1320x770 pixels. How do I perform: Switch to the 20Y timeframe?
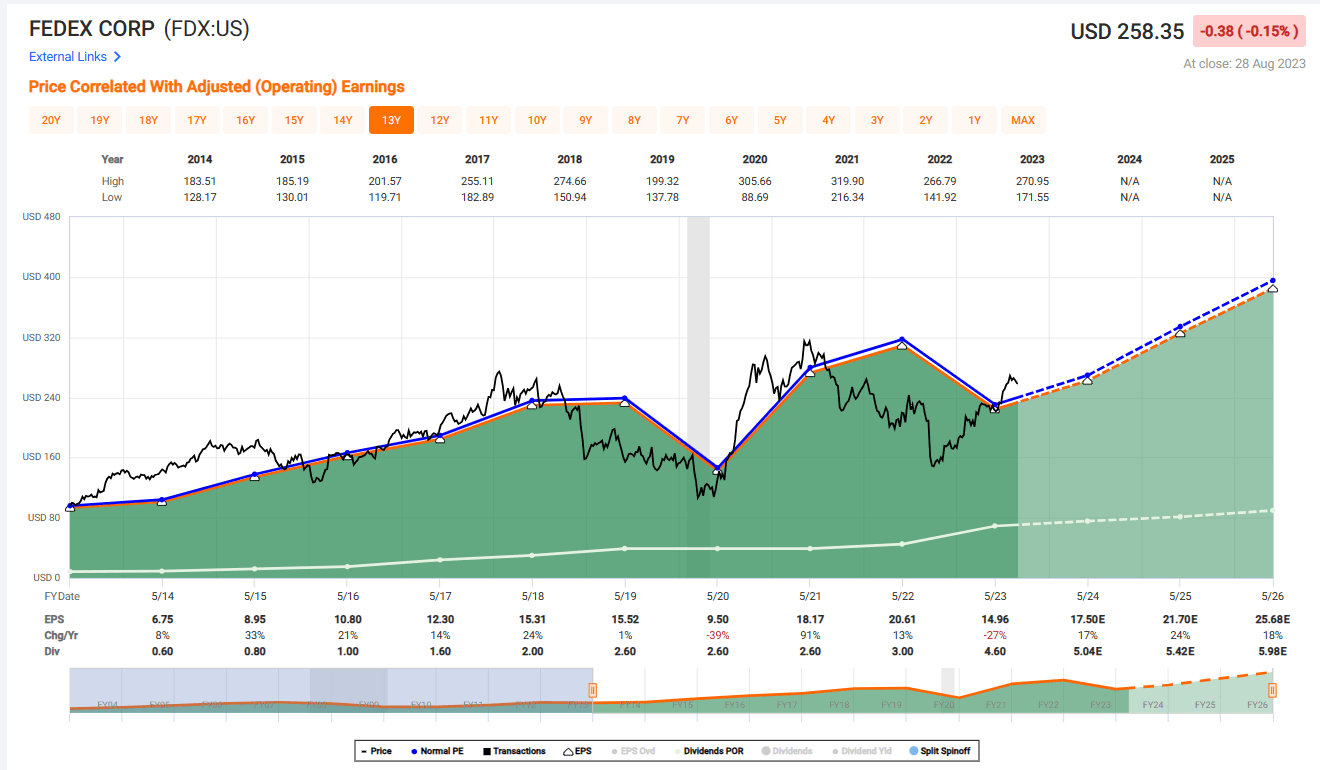tap(51, 119)
